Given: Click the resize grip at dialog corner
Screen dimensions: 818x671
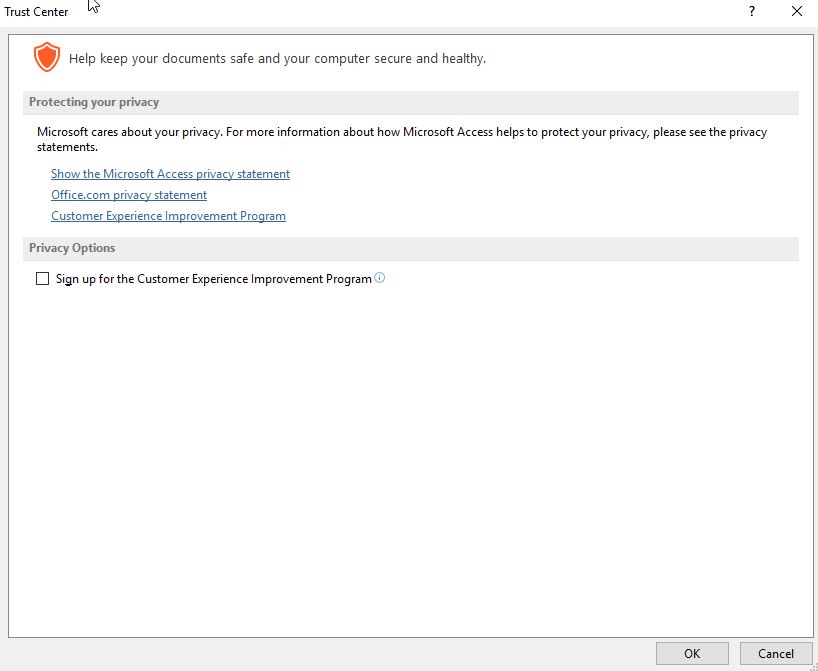Looking at the screenshot, I should [814, 667].
